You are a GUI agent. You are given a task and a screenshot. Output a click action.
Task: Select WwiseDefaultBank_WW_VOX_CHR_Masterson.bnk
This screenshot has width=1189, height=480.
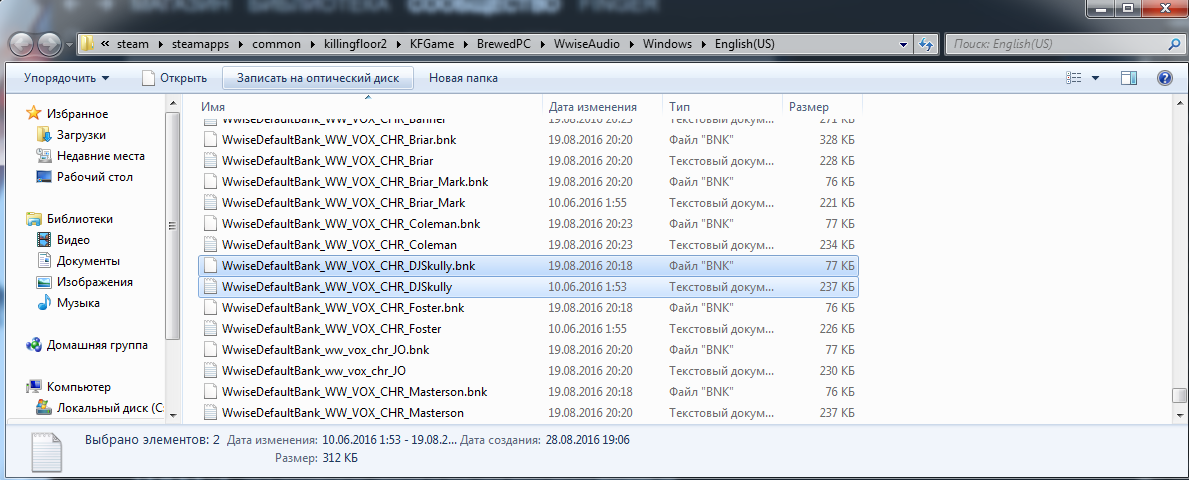(x=529, y=392)
